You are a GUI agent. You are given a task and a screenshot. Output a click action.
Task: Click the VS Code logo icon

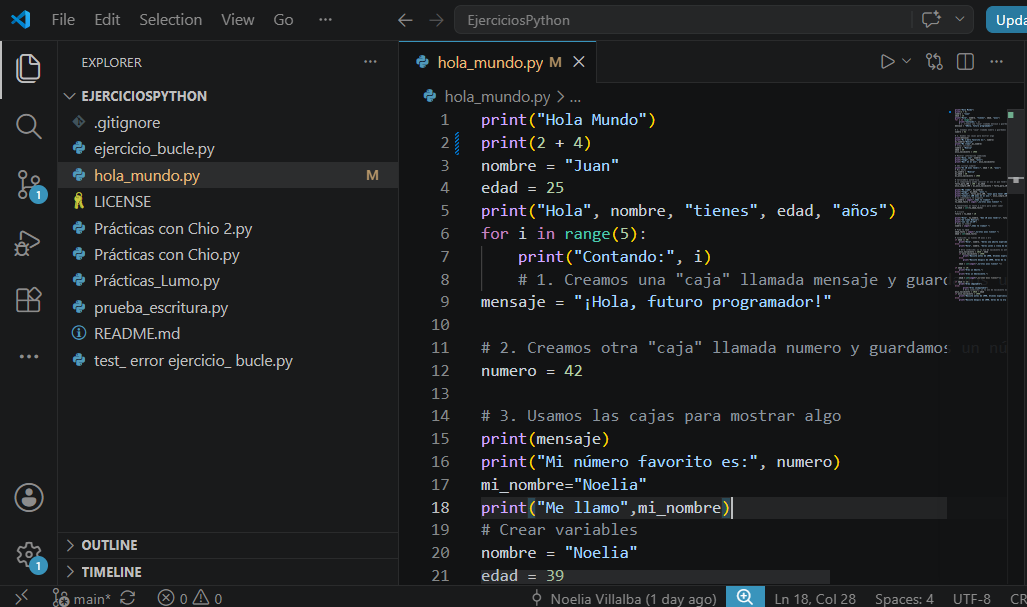click(21, 20)
